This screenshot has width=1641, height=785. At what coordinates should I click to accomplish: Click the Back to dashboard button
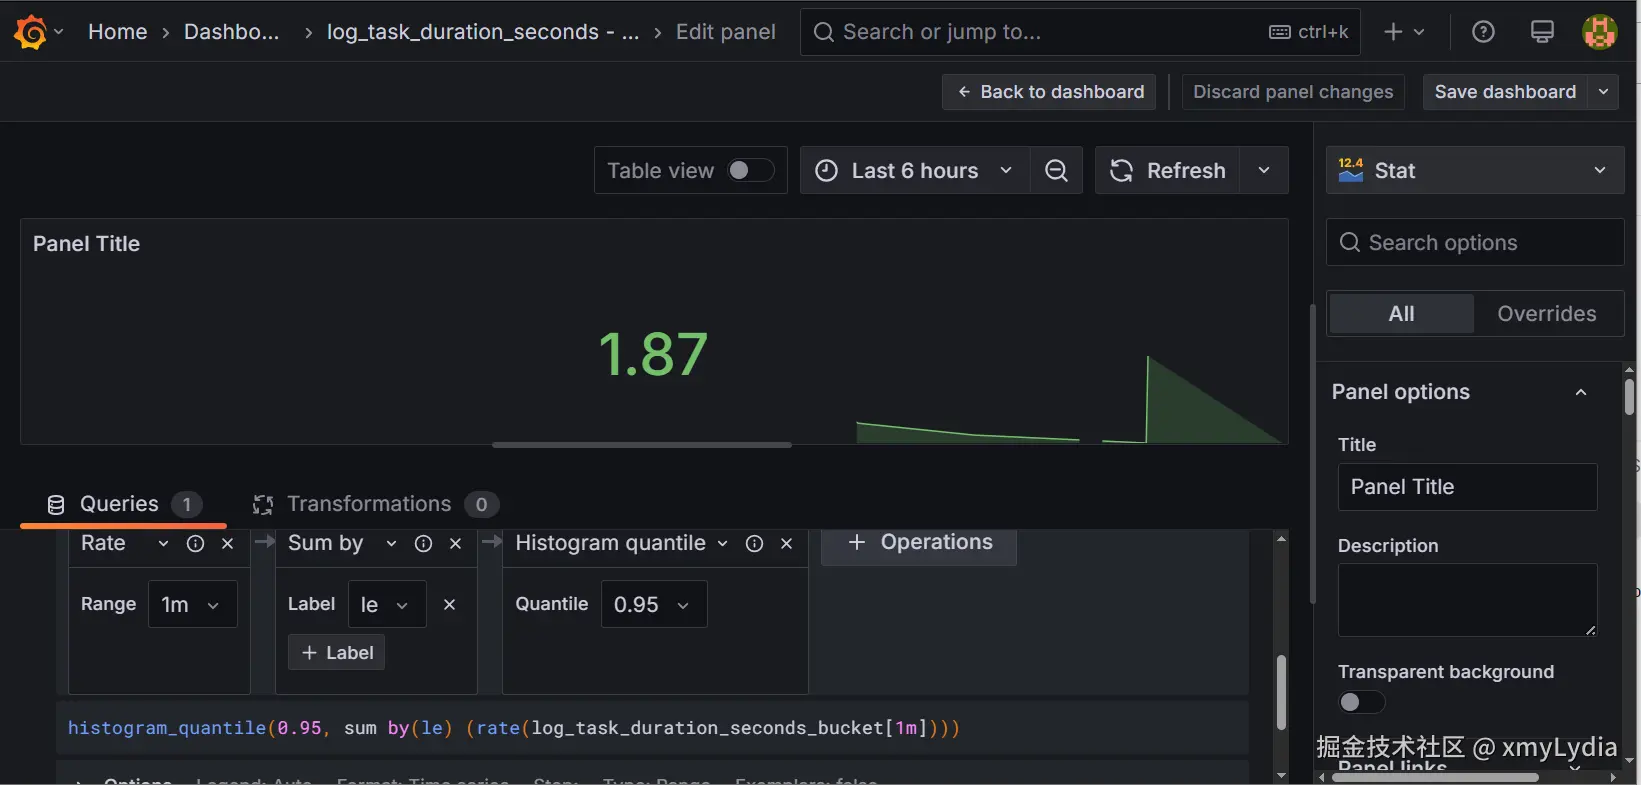(1049, 92)
